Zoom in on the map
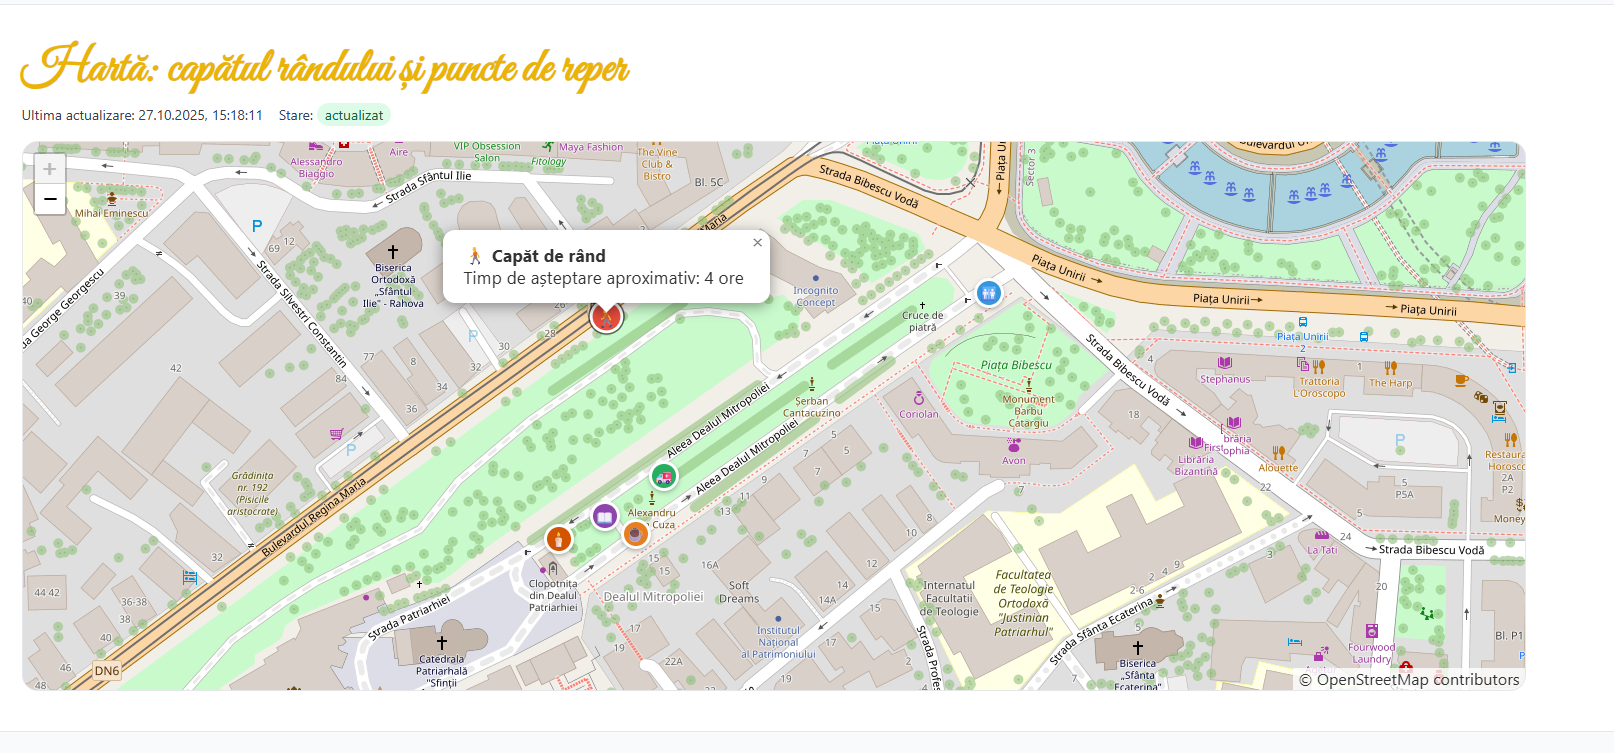 (50, 169)
